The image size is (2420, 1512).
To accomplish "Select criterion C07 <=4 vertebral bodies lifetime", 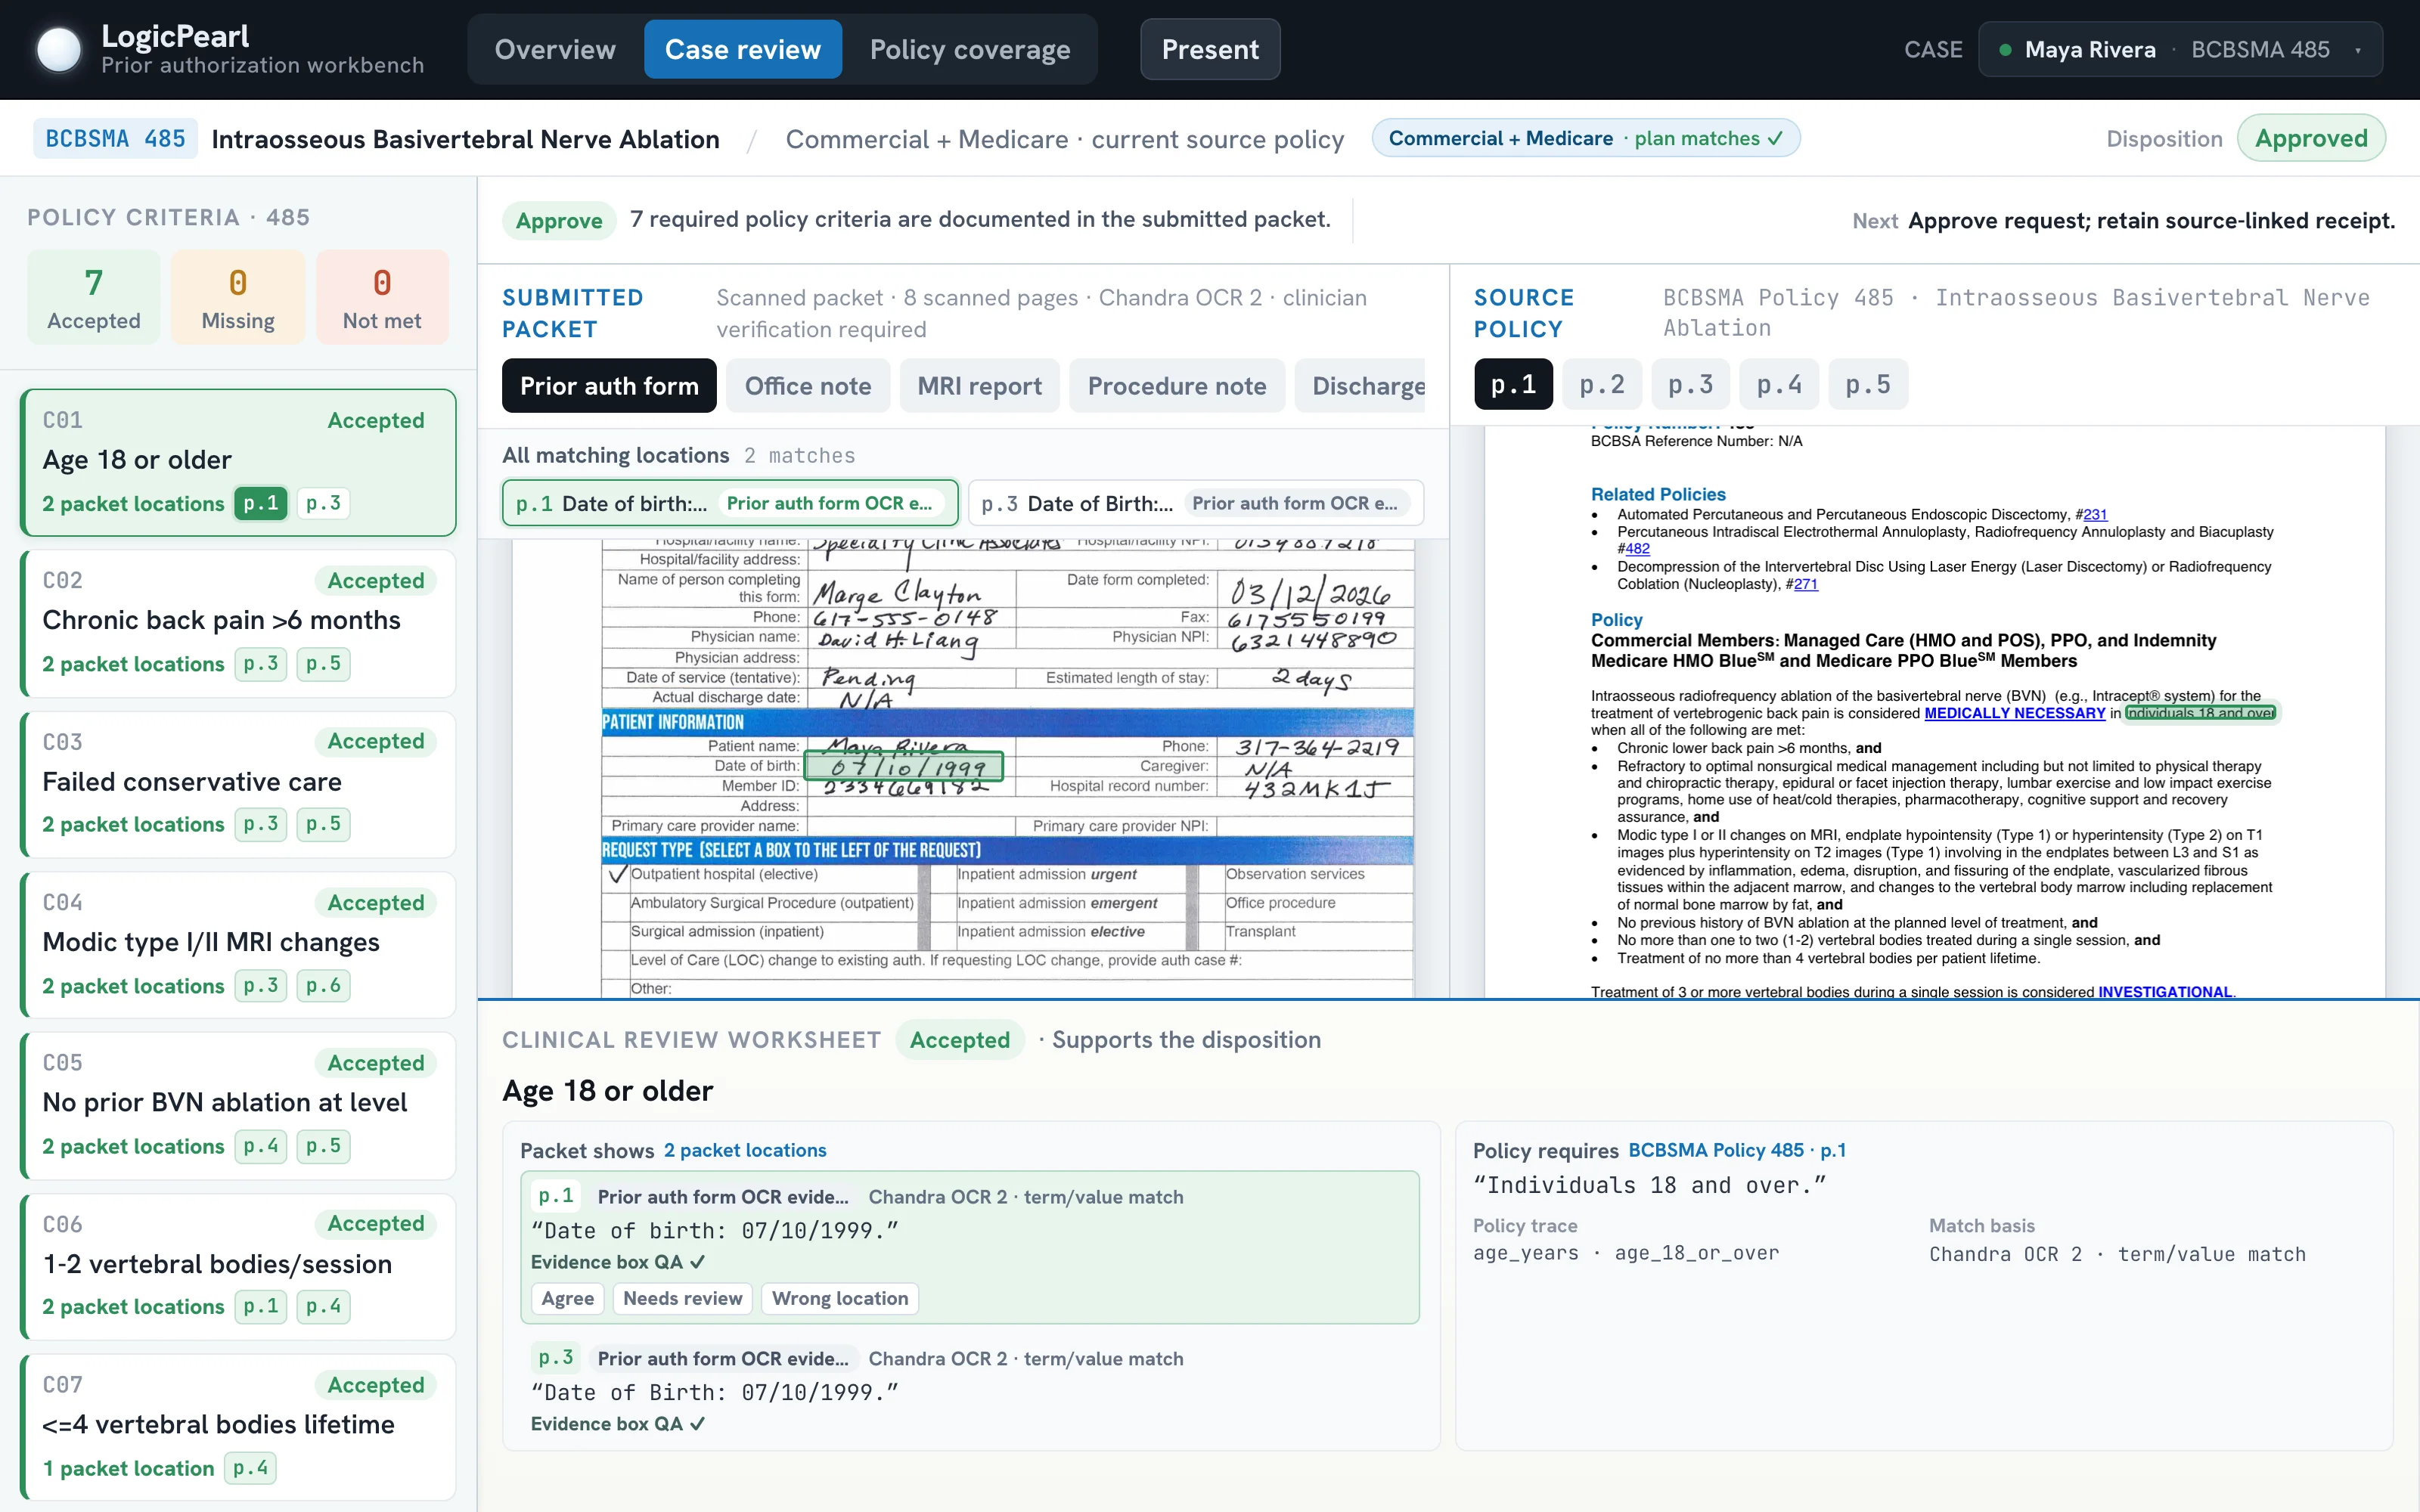I will pyautogui.click(x=238, y=1428).
